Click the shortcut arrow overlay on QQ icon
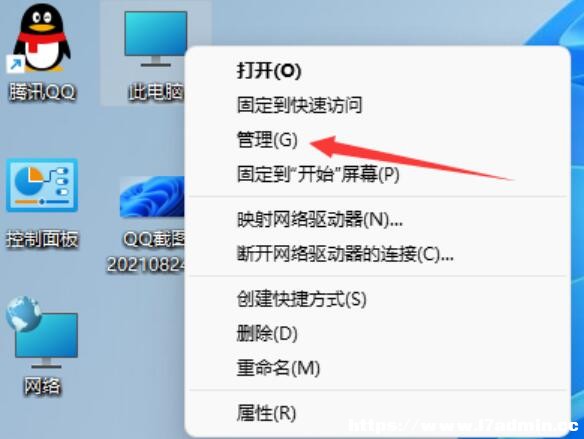This screenshot has width=584, height=439. coord(15,65)
